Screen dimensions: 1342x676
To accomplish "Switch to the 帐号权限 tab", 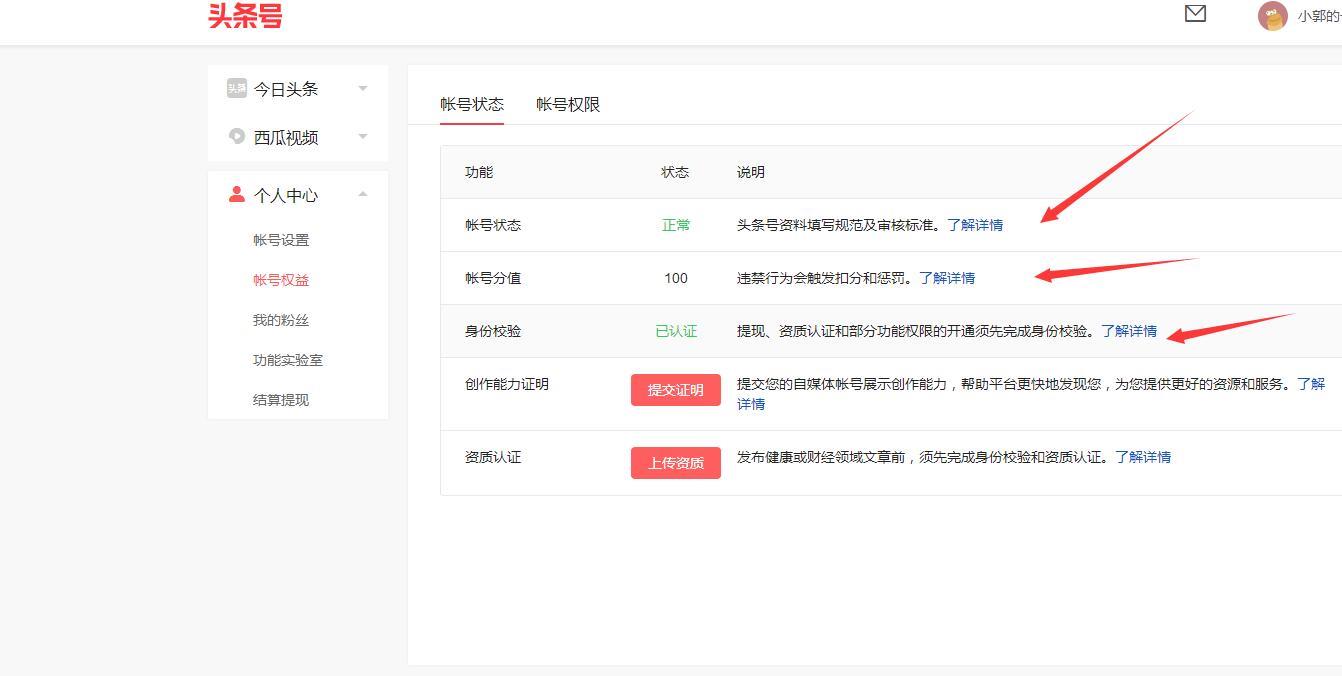I will pos(568,105).
